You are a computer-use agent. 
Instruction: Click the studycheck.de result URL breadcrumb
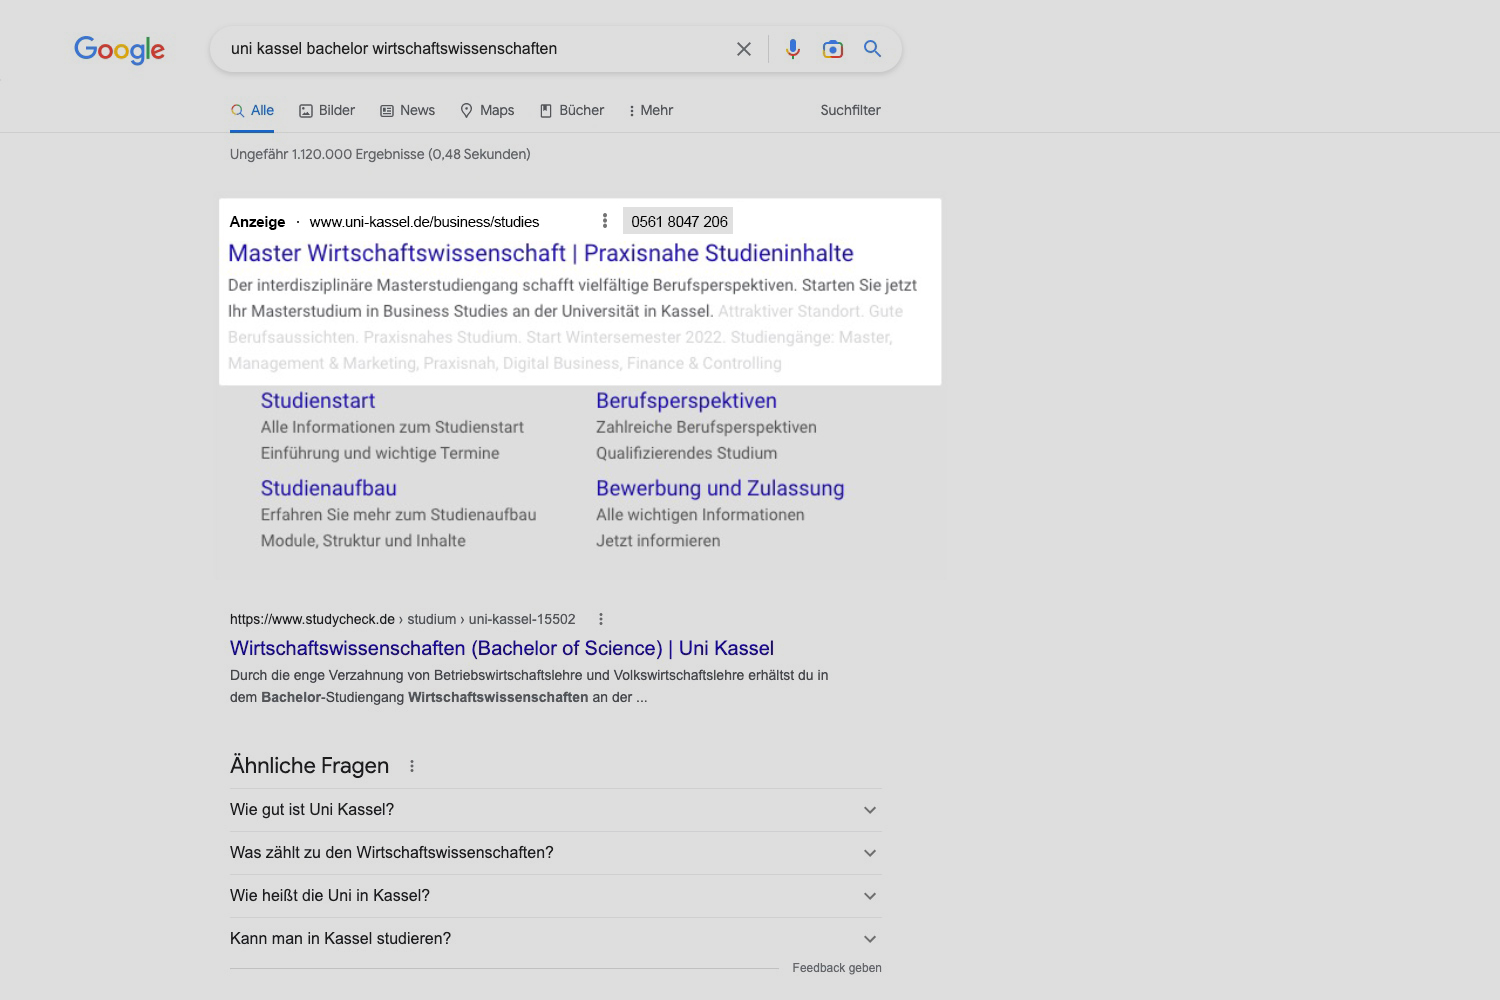tap(403, 619)
